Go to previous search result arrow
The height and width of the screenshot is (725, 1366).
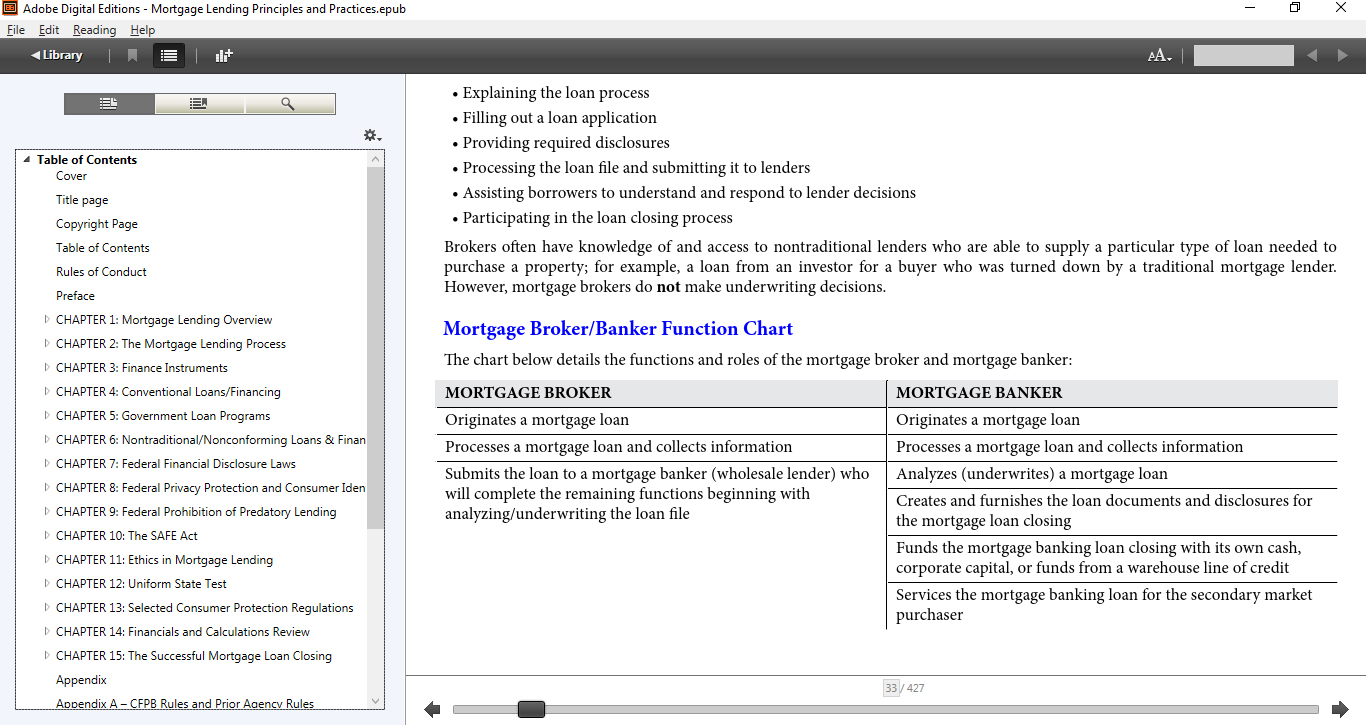point(1312,55)
